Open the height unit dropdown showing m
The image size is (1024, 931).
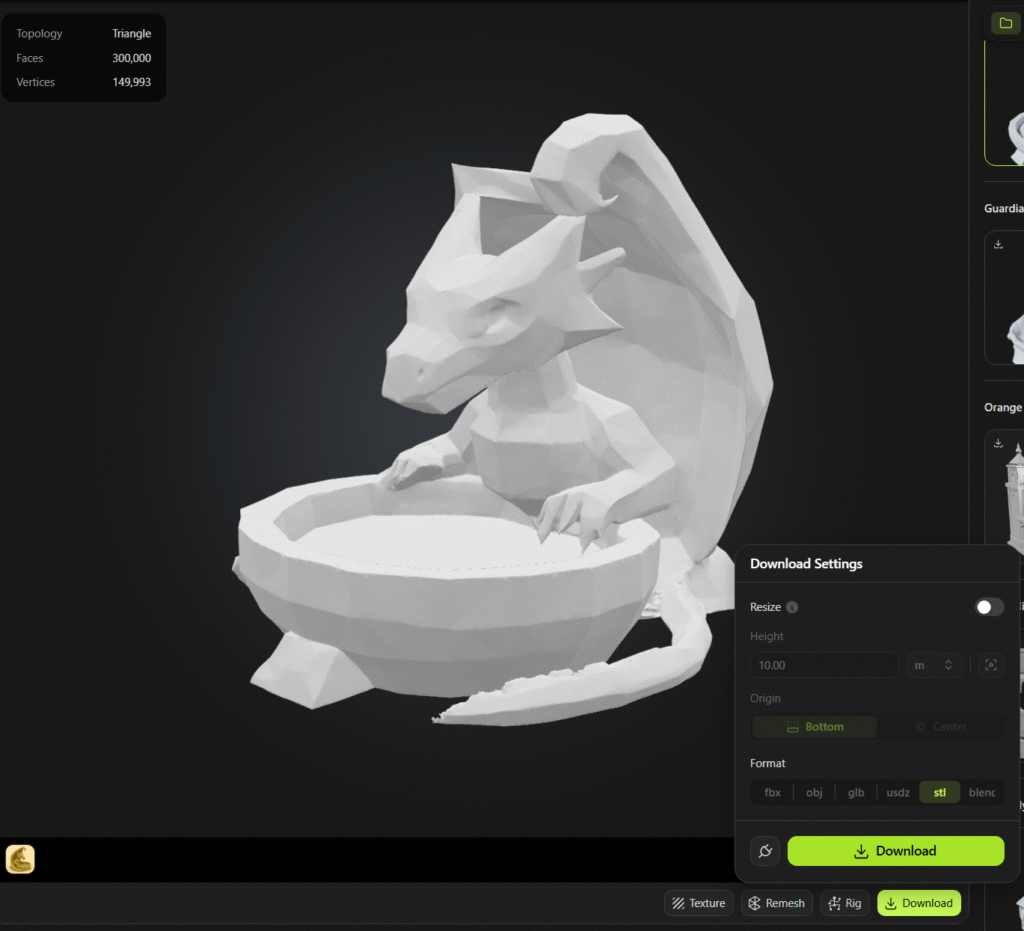pos(933,665)
